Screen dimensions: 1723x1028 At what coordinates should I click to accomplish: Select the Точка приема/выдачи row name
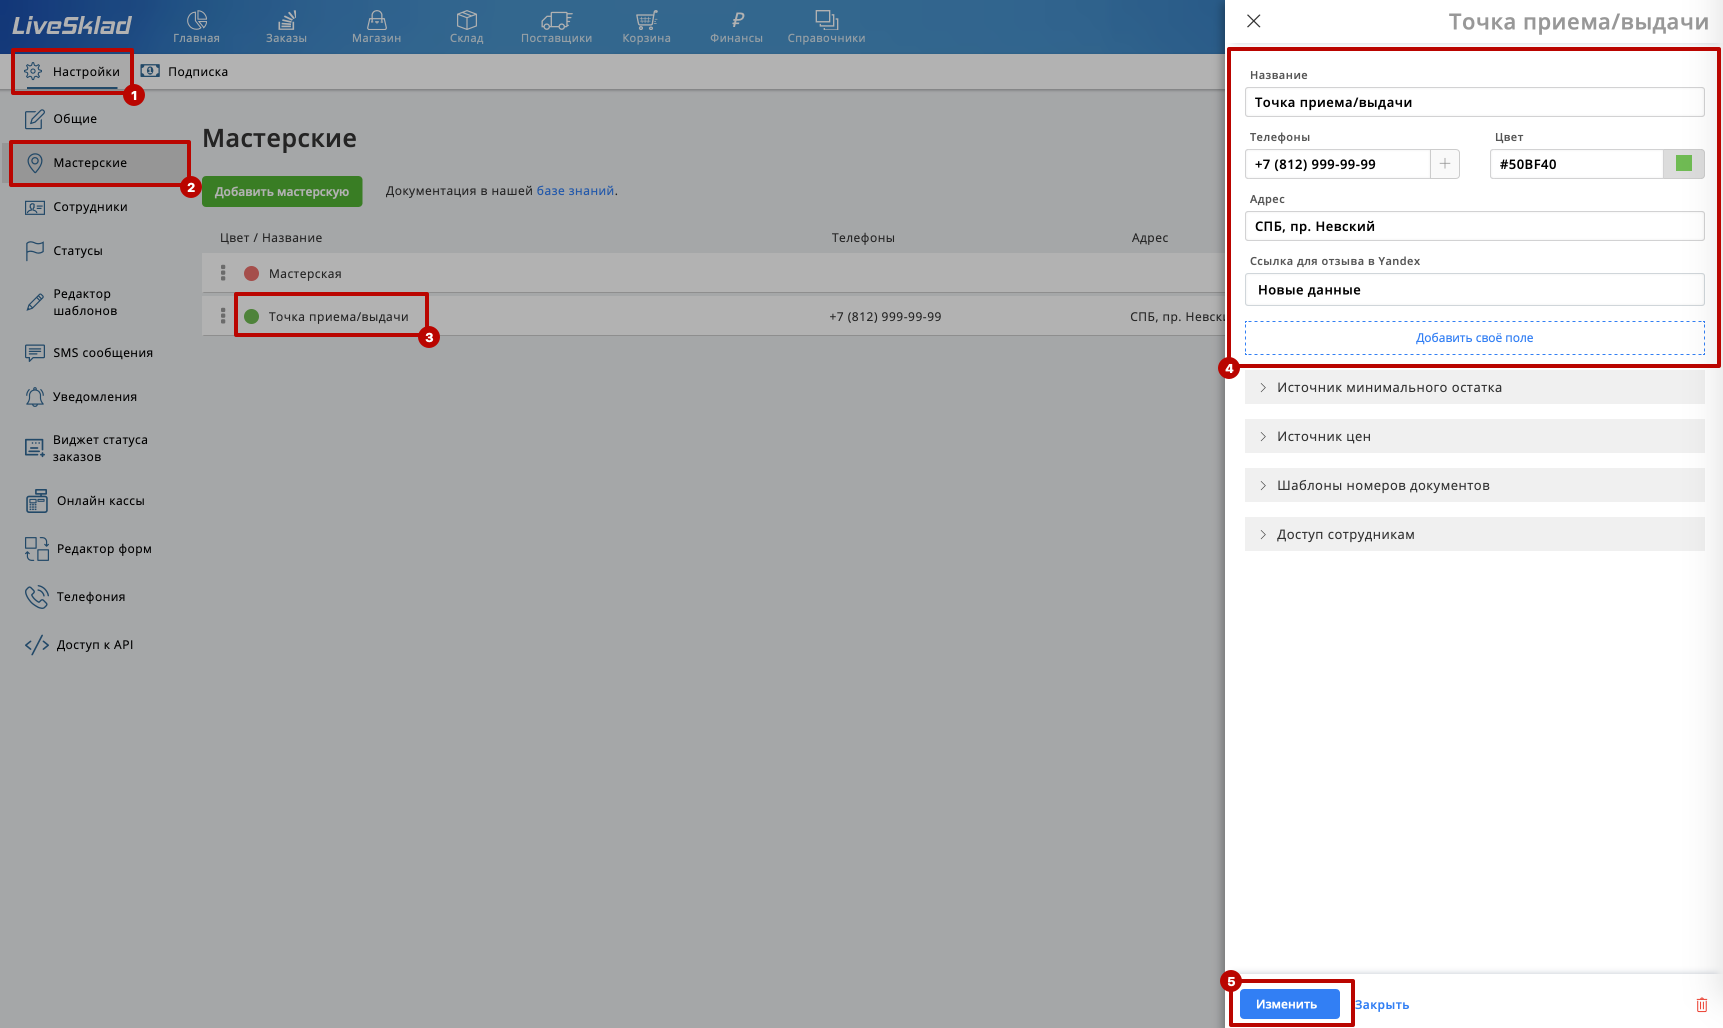[x=338, y=317]
